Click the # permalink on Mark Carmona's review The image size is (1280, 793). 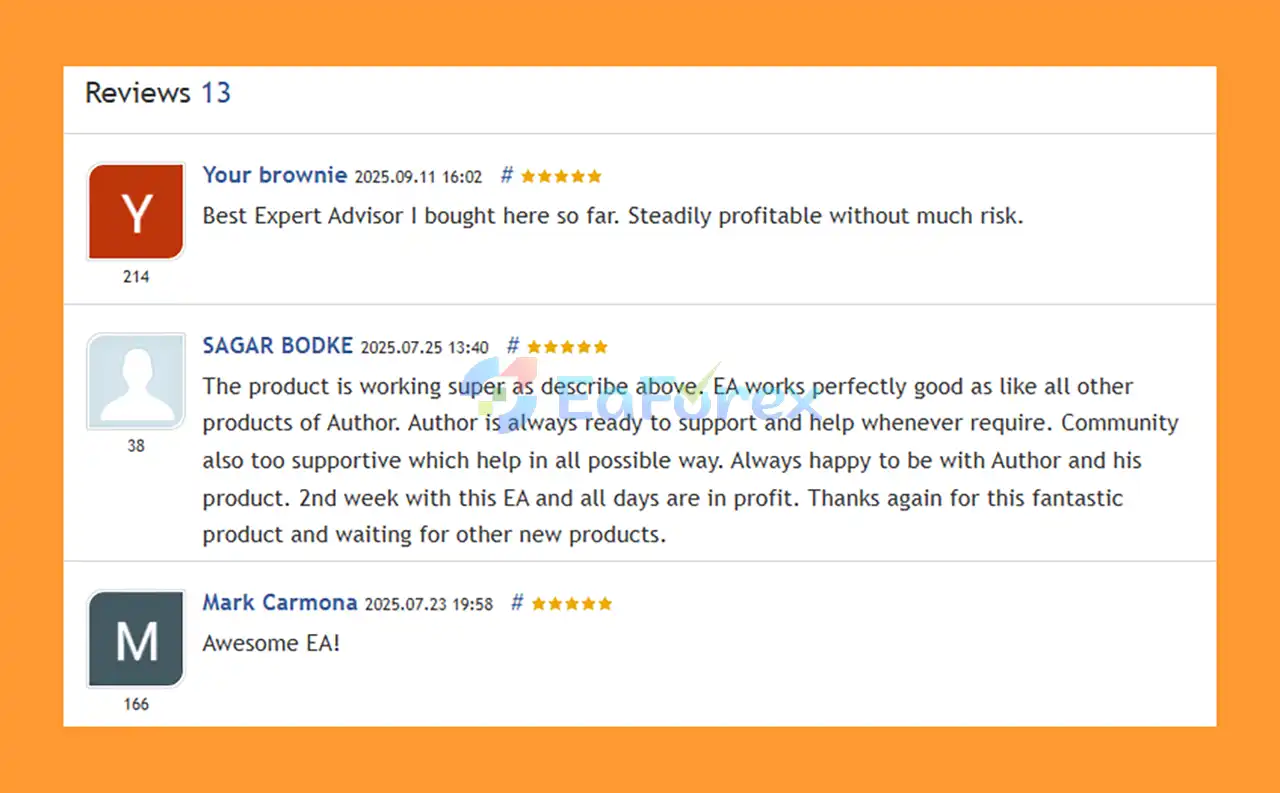(x=517, y=602)
